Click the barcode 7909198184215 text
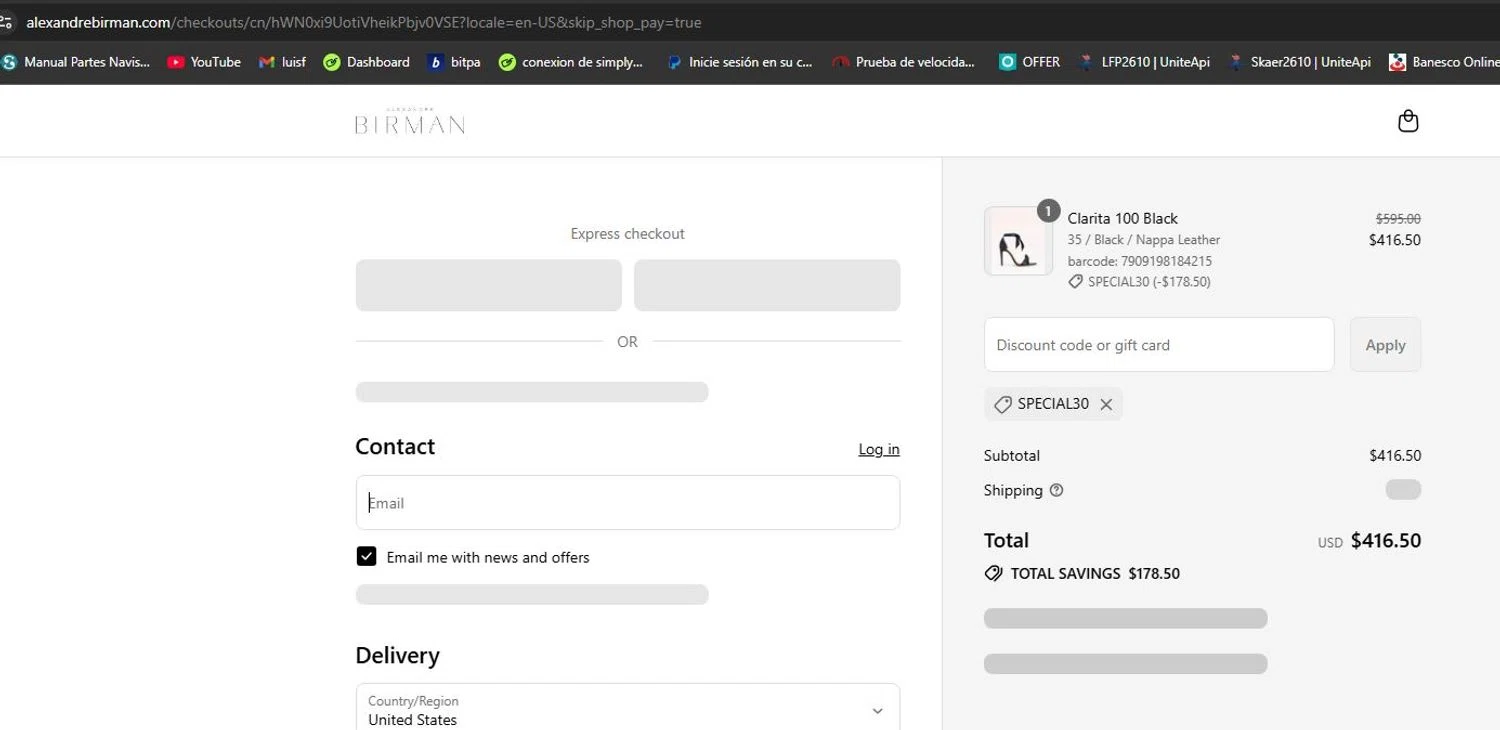 click(x=1140, y=261)
